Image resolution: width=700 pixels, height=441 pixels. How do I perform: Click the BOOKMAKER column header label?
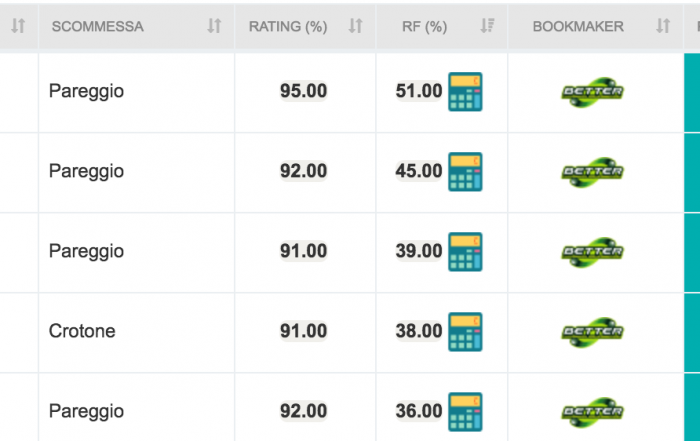coord(578,27)
